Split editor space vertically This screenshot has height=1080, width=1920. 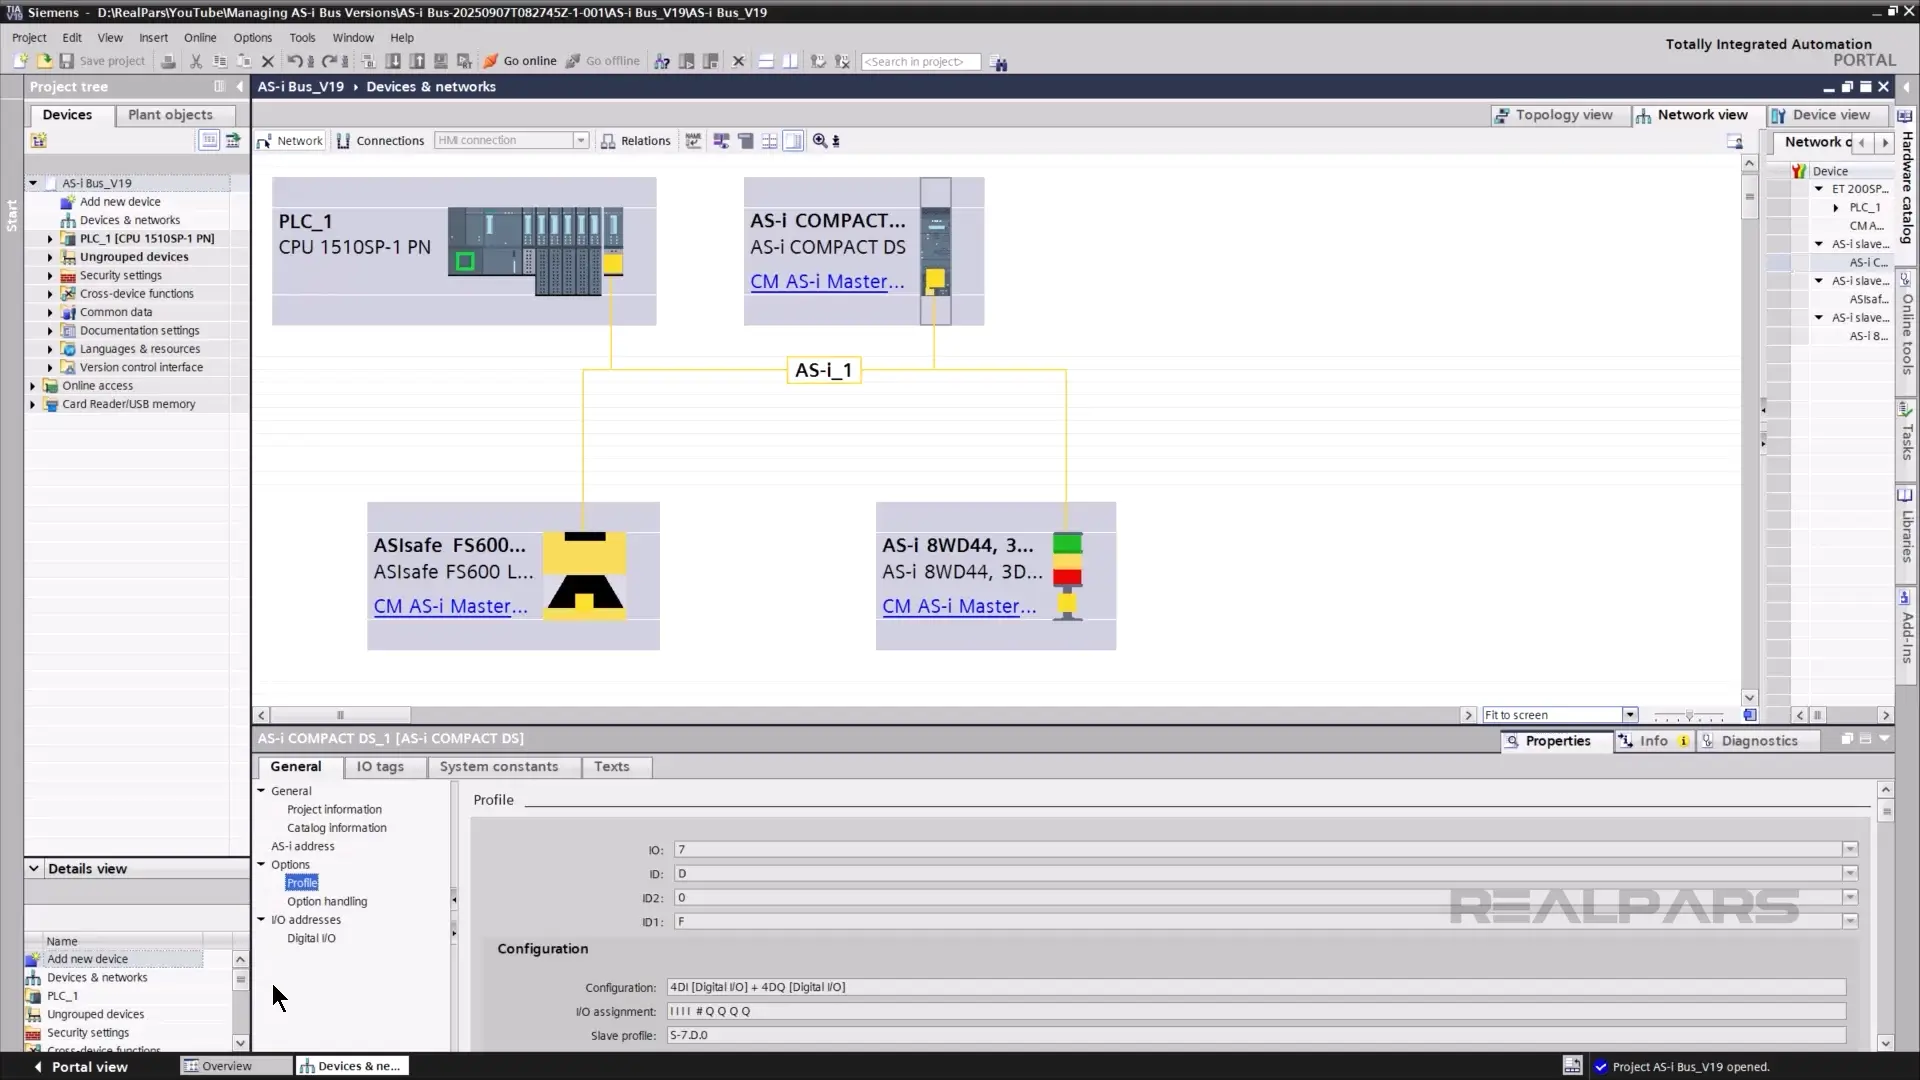tap(790, 61)
